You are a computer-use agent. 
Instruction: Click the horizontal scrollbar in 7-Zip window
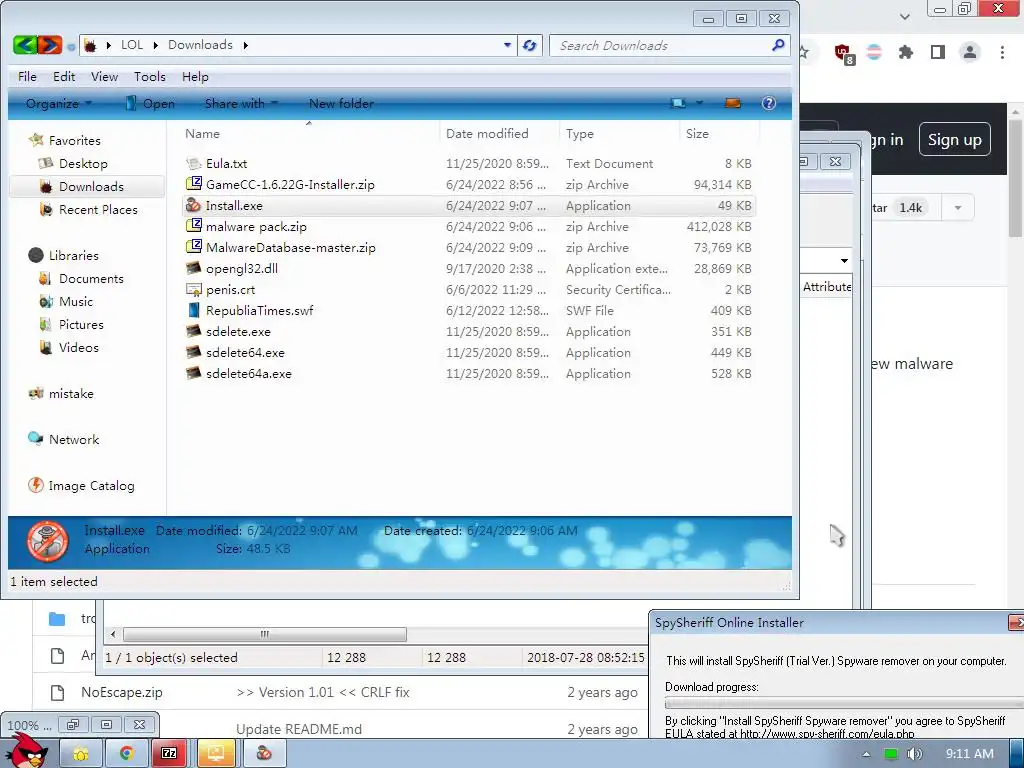pyautogui.click(x=264, y=634)
